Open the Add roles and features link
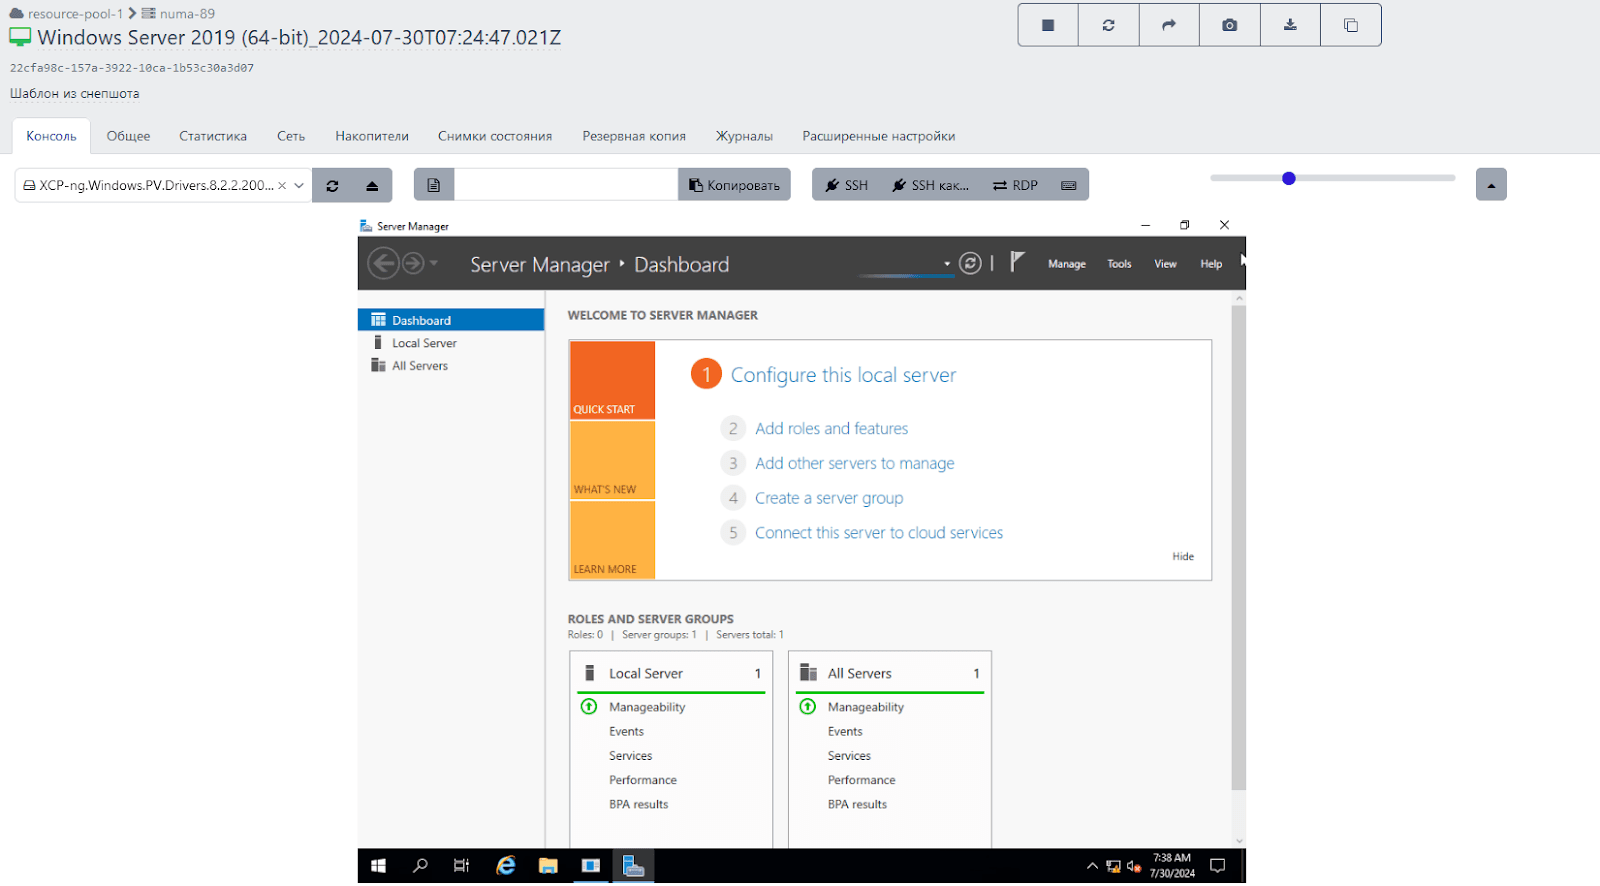Screen dimensions: 1600x886 point(831,429)
